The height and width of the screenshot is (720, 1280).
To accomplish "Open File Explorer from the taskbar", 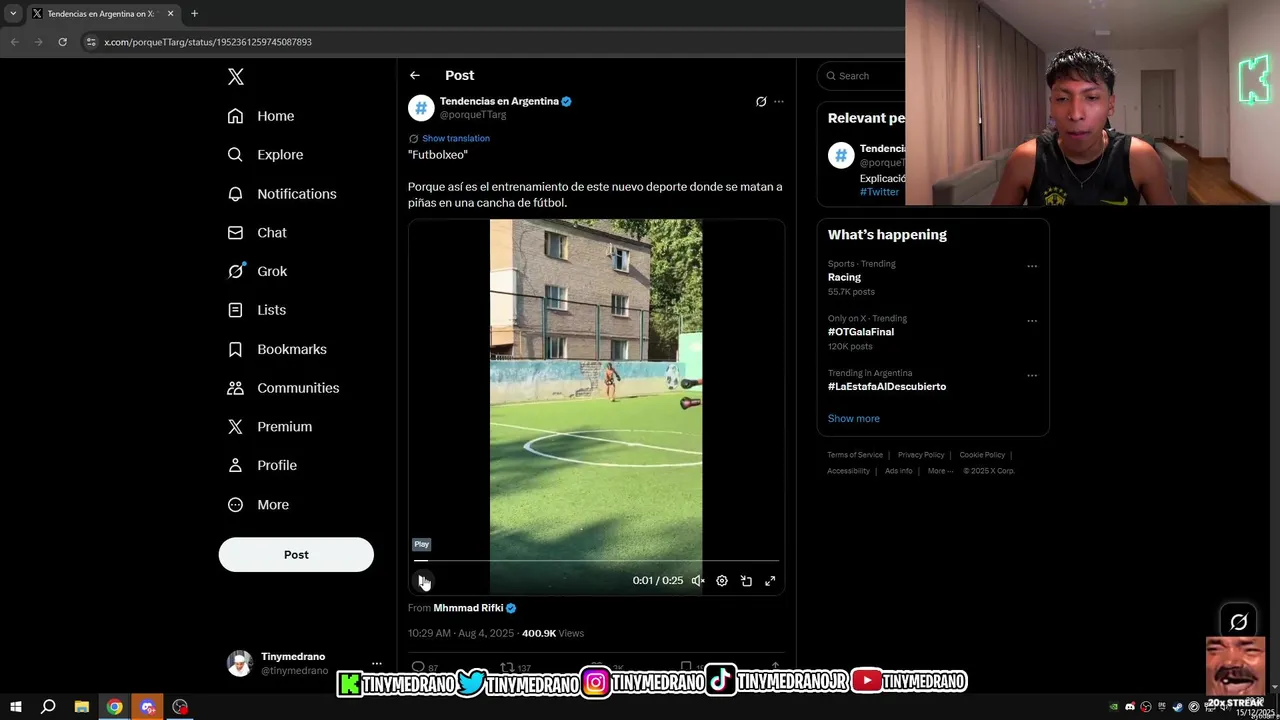I will [82, 707].
